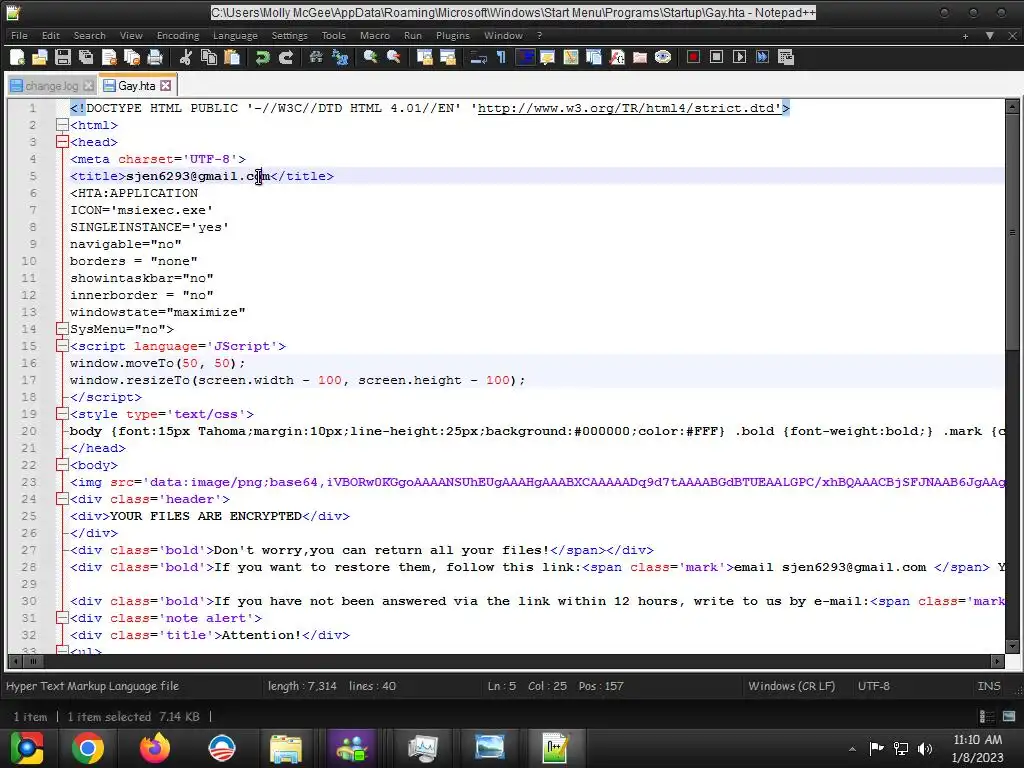Close the change.log tab with its X

coord(88,86)
